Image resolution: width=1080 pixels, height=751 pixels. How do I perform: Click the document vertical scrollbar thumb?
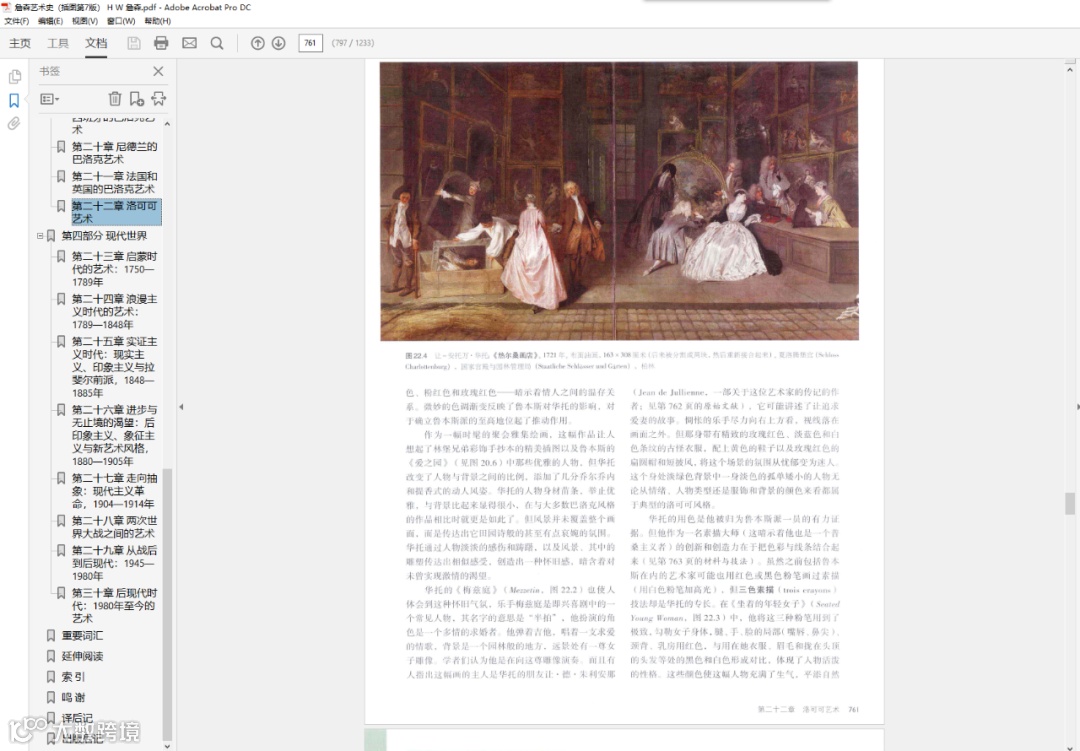tap(1070, 504)
